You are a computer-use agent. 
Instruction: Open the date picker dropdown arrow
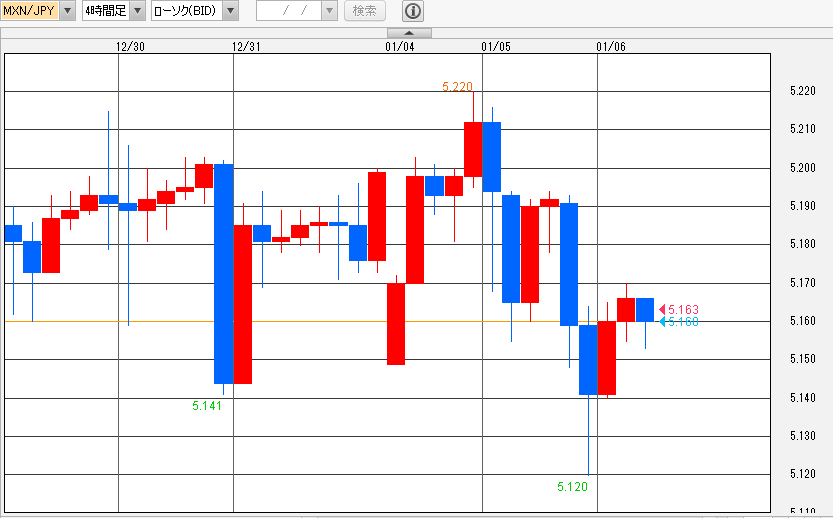point(329,11)
